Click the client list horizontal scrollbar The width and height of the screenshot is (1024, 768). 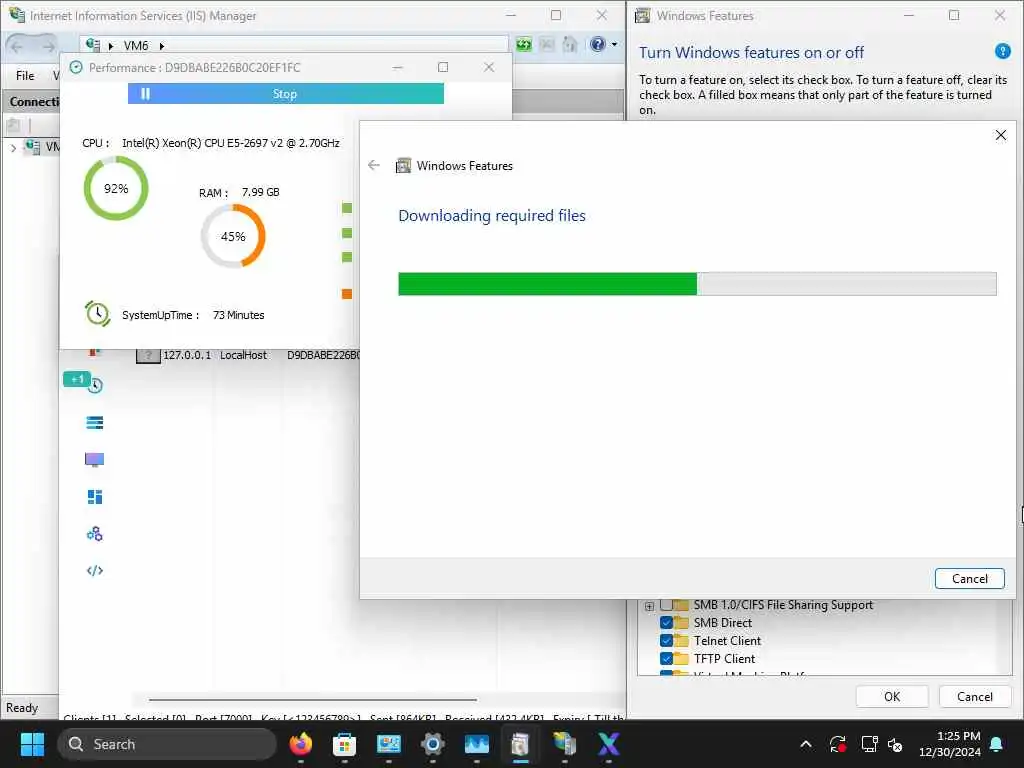tap(312, 699)
